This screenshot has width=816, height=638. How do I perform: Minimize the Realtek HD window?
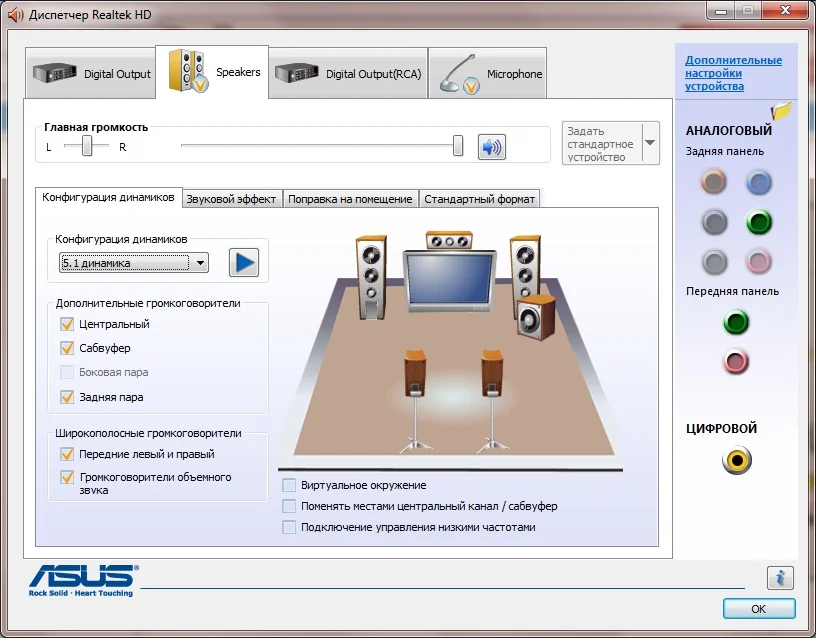tap(721, 10)
